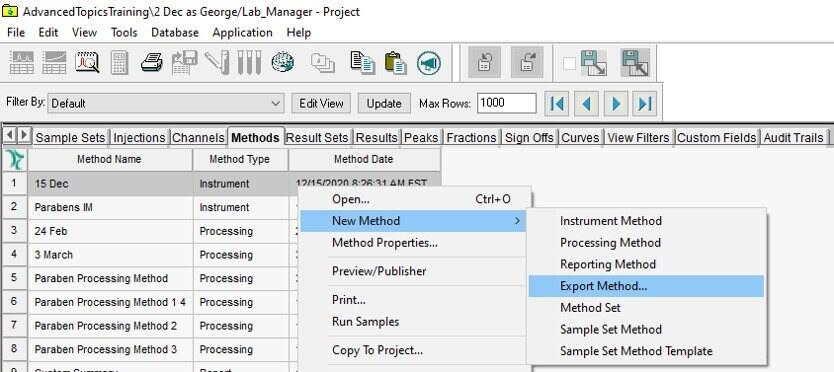Click the three test tubes icon

(x=249, y=62)
